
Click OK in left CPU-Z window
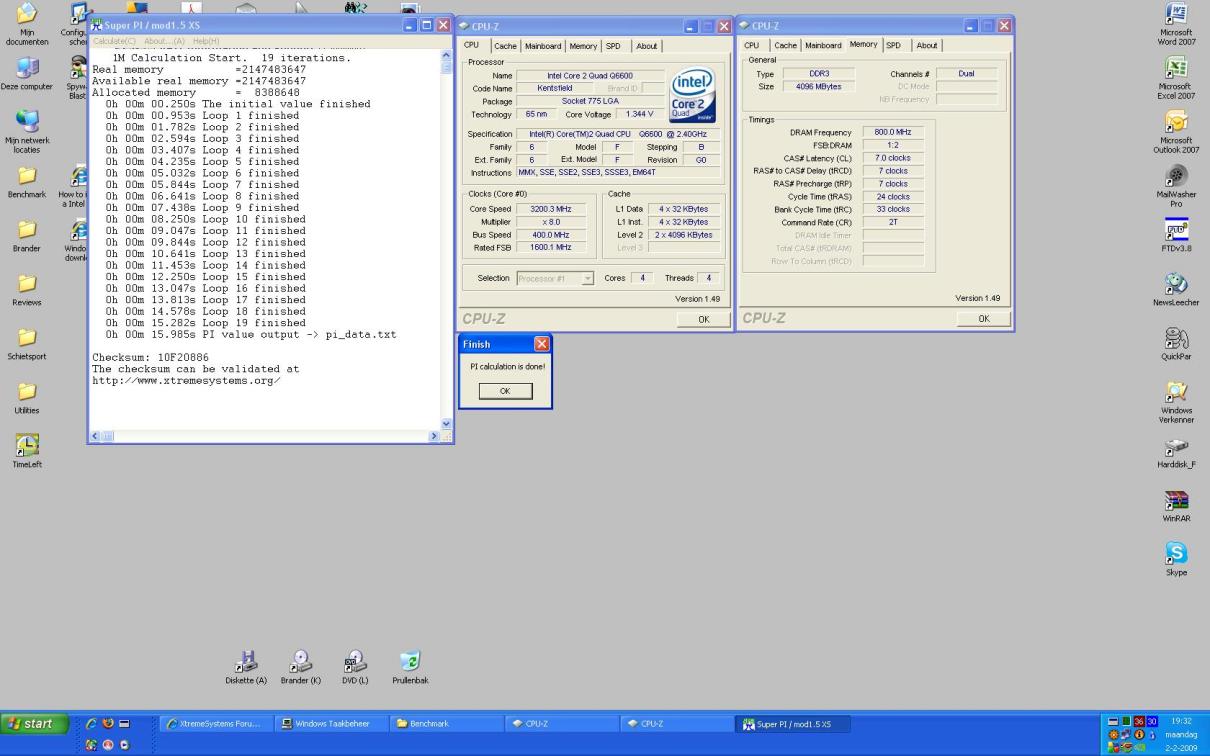[703, 319]
